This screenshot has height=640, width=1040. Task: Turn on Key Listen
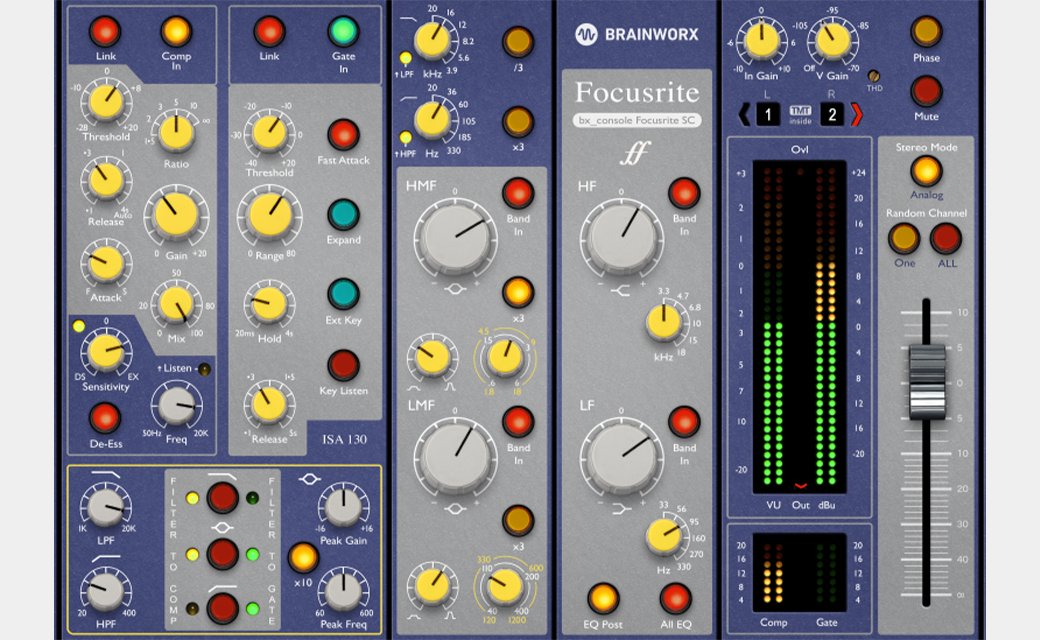pyautogui.click(x=343, y=365)
